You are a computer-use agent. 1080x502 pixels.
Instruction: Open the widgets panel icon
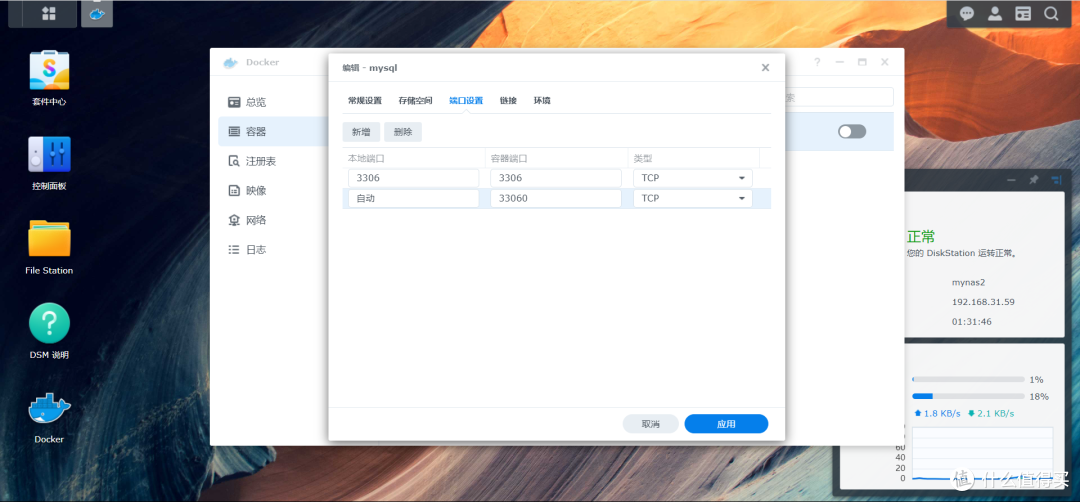[1024, 14]
